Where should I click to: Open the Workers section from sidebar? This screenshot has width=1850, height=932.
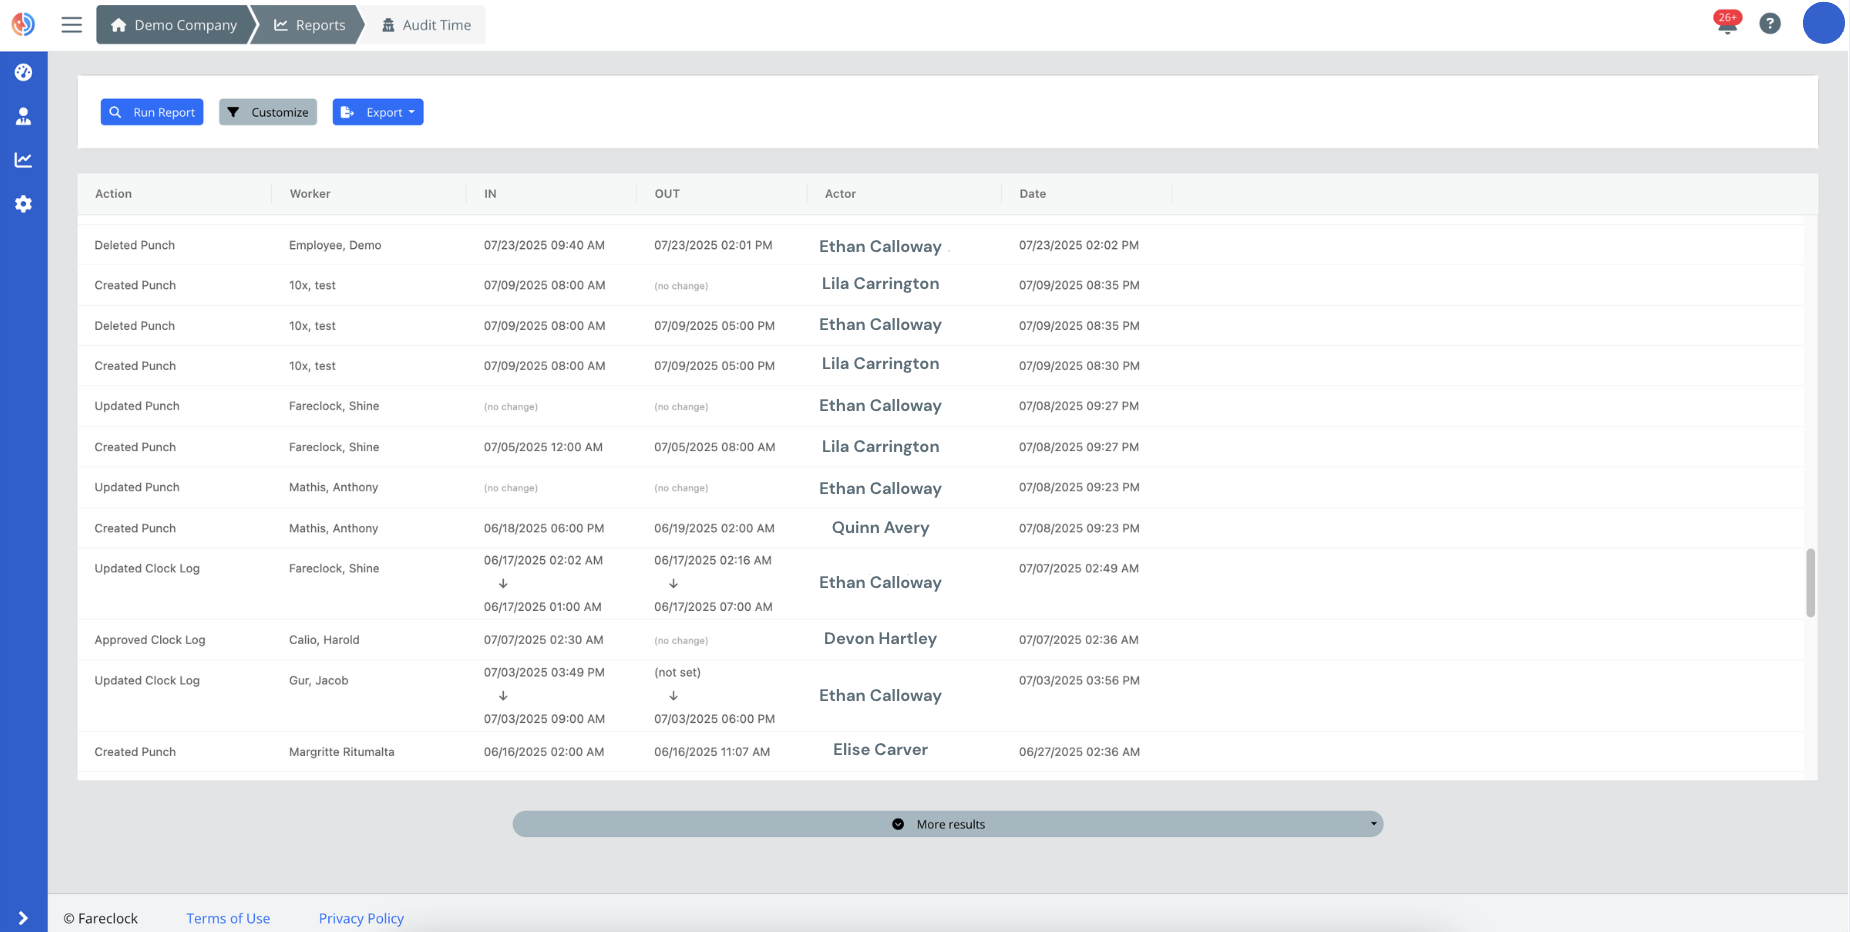pyautogui.click(x=23, y=115)
